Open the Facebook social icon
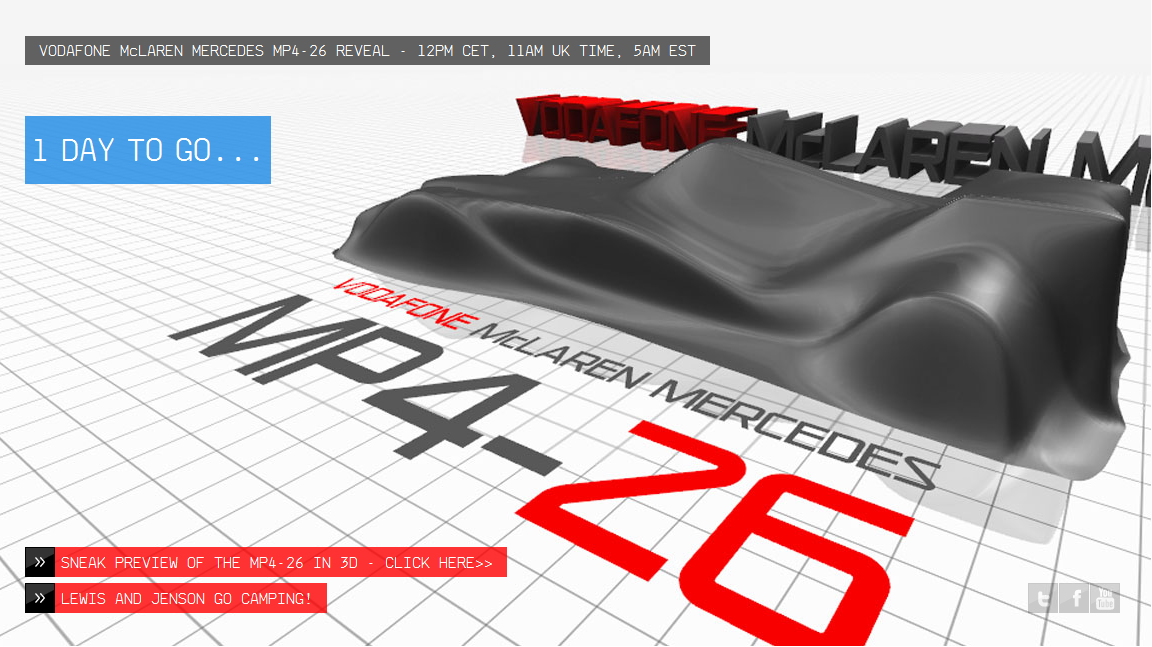The width and height of the screenshot is (1152, 647). coord(1075,598)
